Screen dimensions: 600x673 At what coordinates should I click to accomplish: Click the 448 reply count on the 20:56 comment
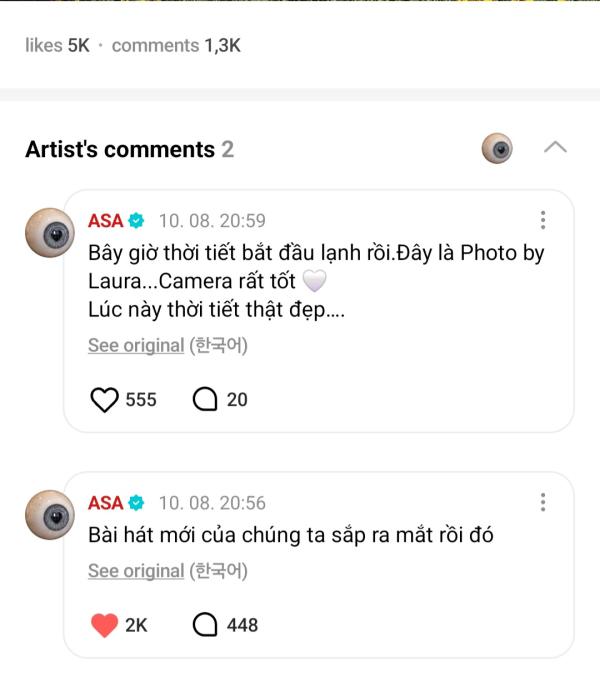[x=241, y=625]
